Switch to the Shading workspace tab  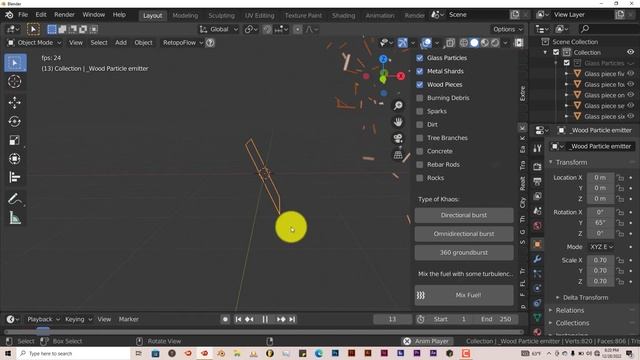tap(343, 16)
